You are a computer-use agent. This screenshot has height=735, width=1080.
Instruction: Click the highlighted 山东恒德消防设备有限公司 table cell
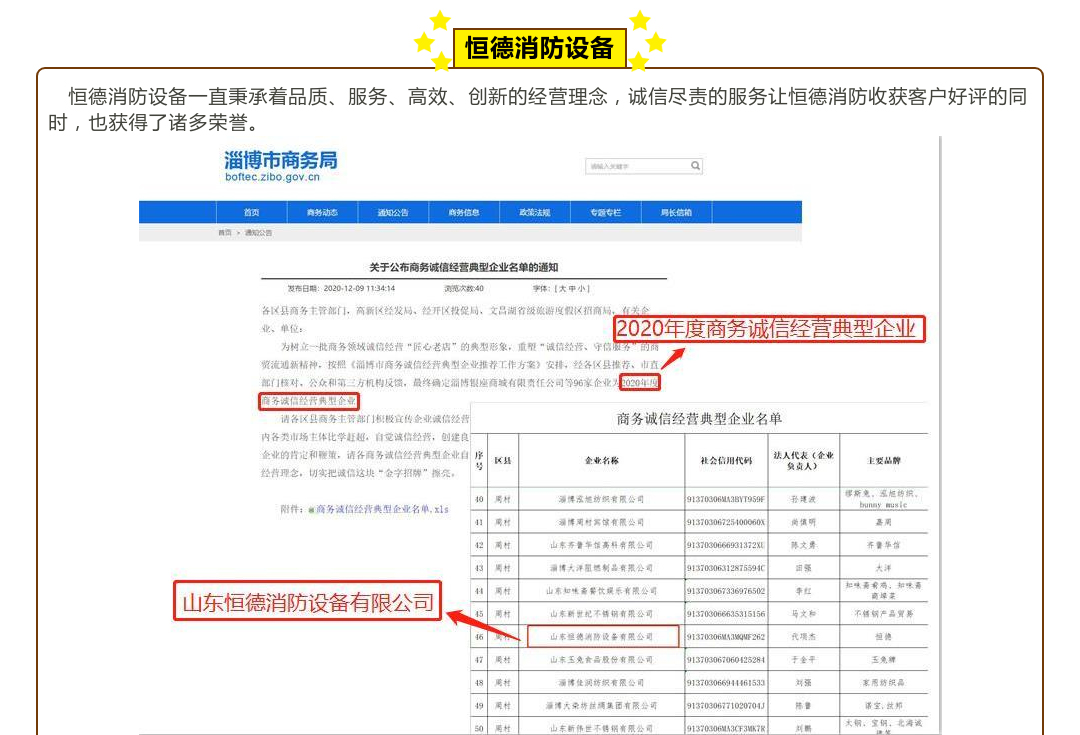(602, 636)
